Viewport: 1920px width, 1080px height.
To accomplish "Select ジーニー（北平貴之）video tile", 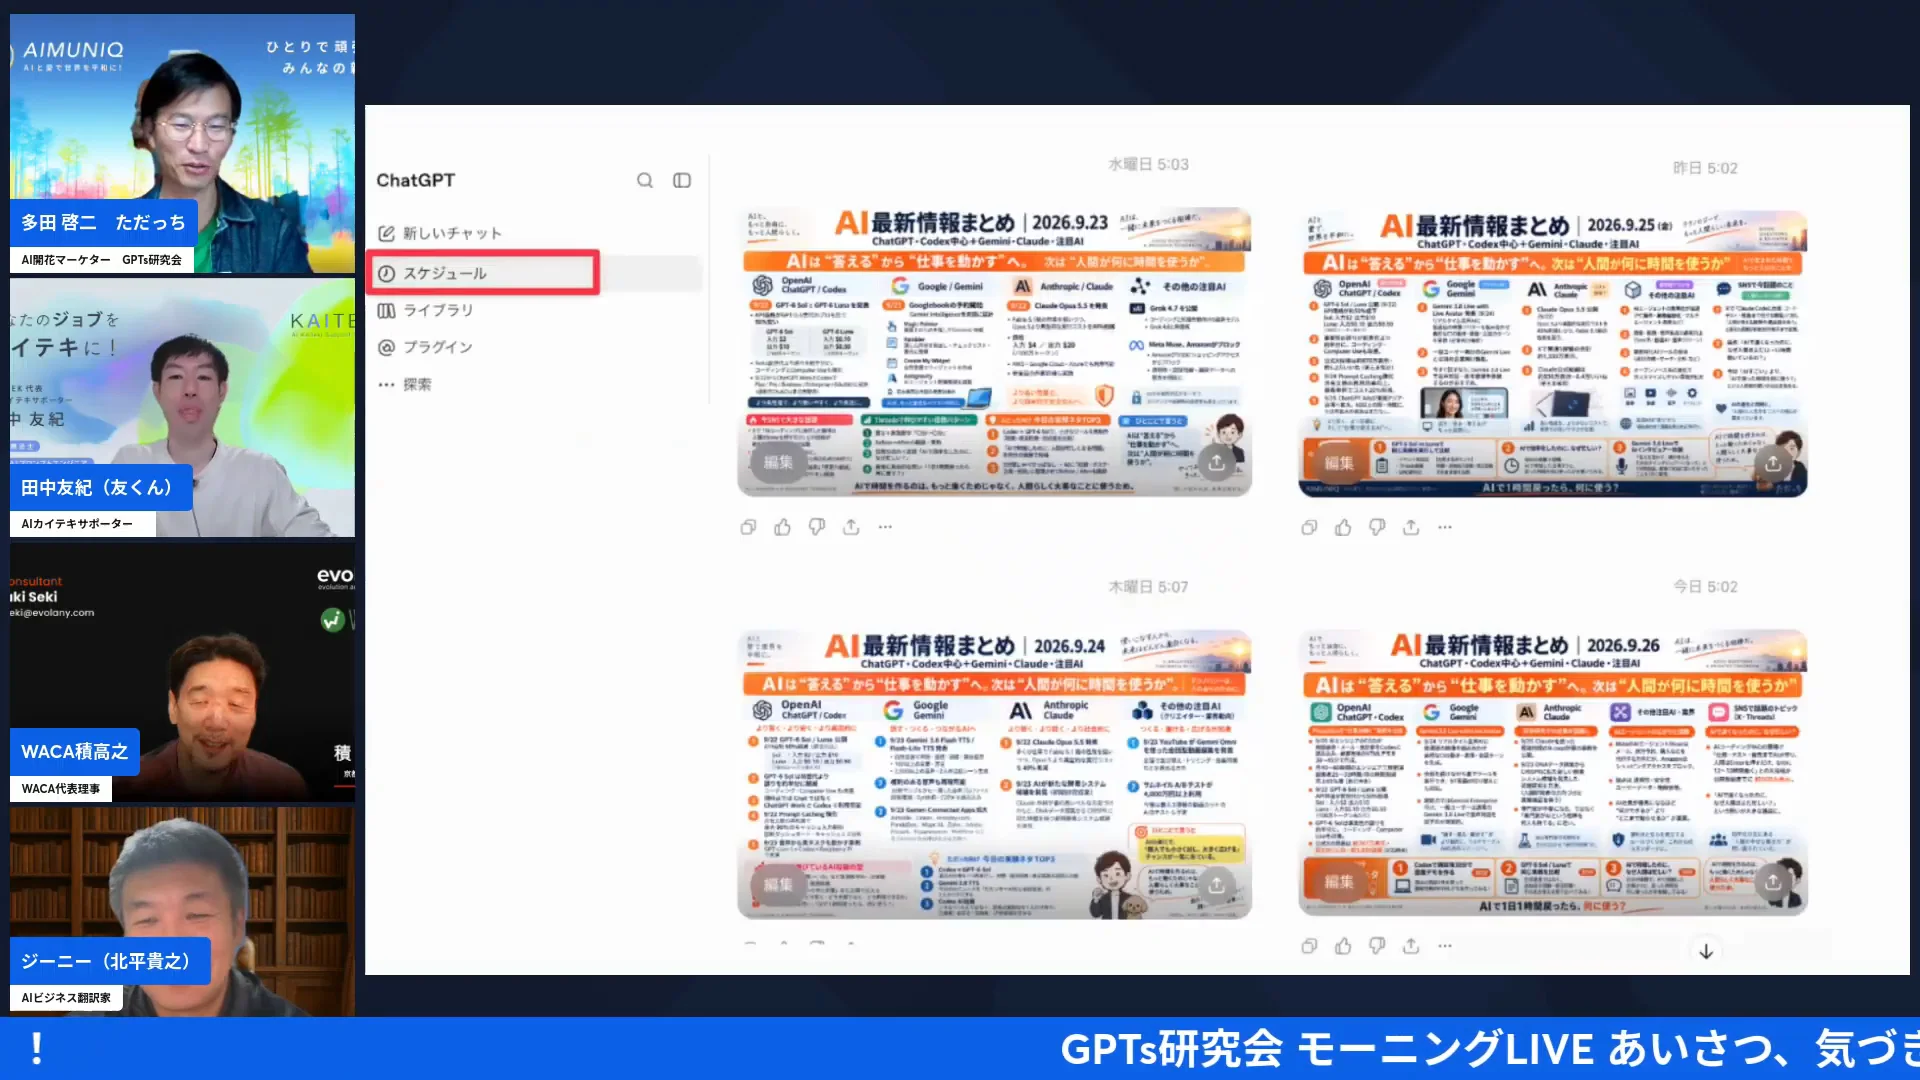I will point(182,912).
